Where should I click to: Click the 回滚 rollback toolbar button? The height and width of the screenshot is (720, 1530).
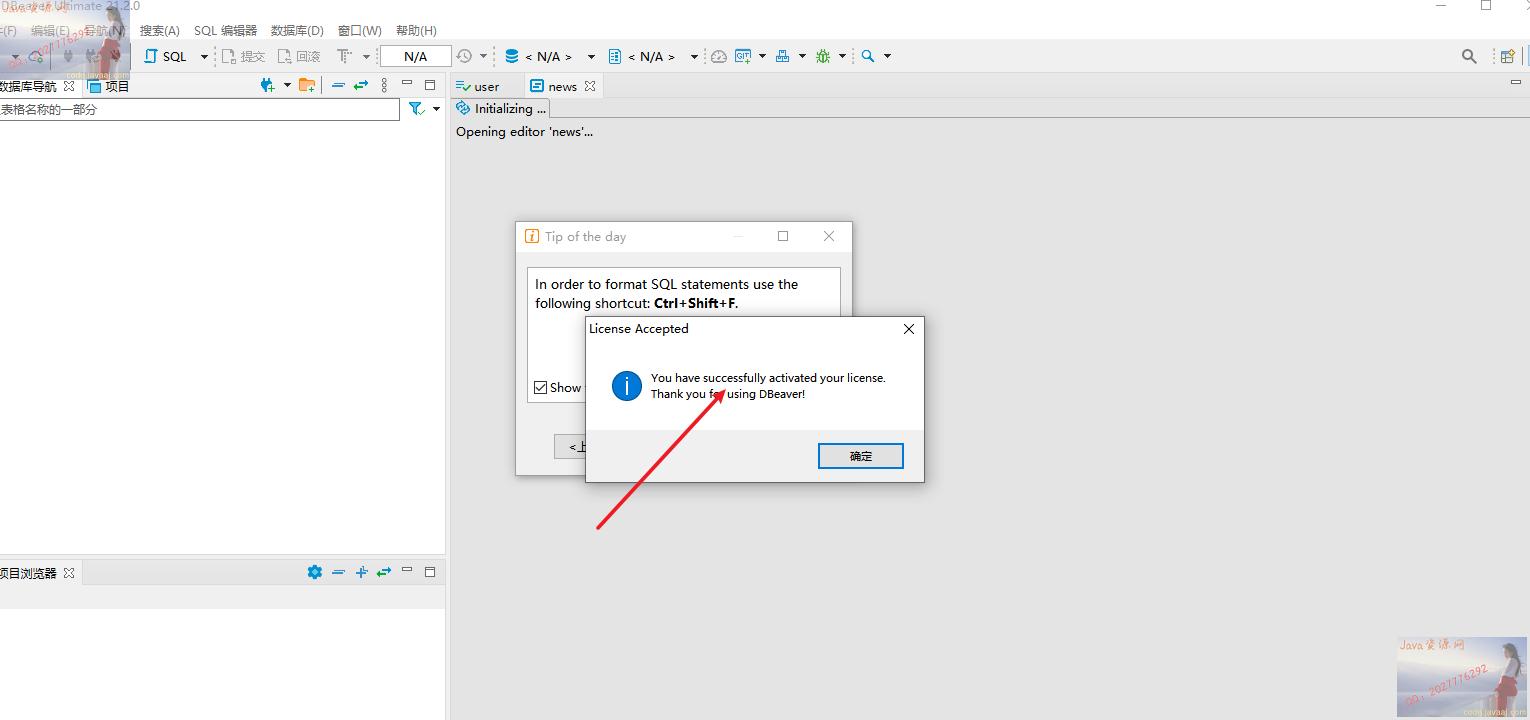pos(299,57)
